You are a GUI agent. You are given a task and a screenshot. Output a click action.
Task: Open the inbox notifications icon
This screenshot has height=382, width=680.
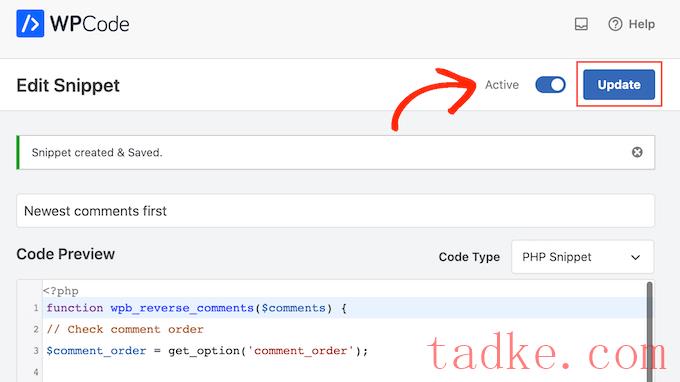pos(581,24)
